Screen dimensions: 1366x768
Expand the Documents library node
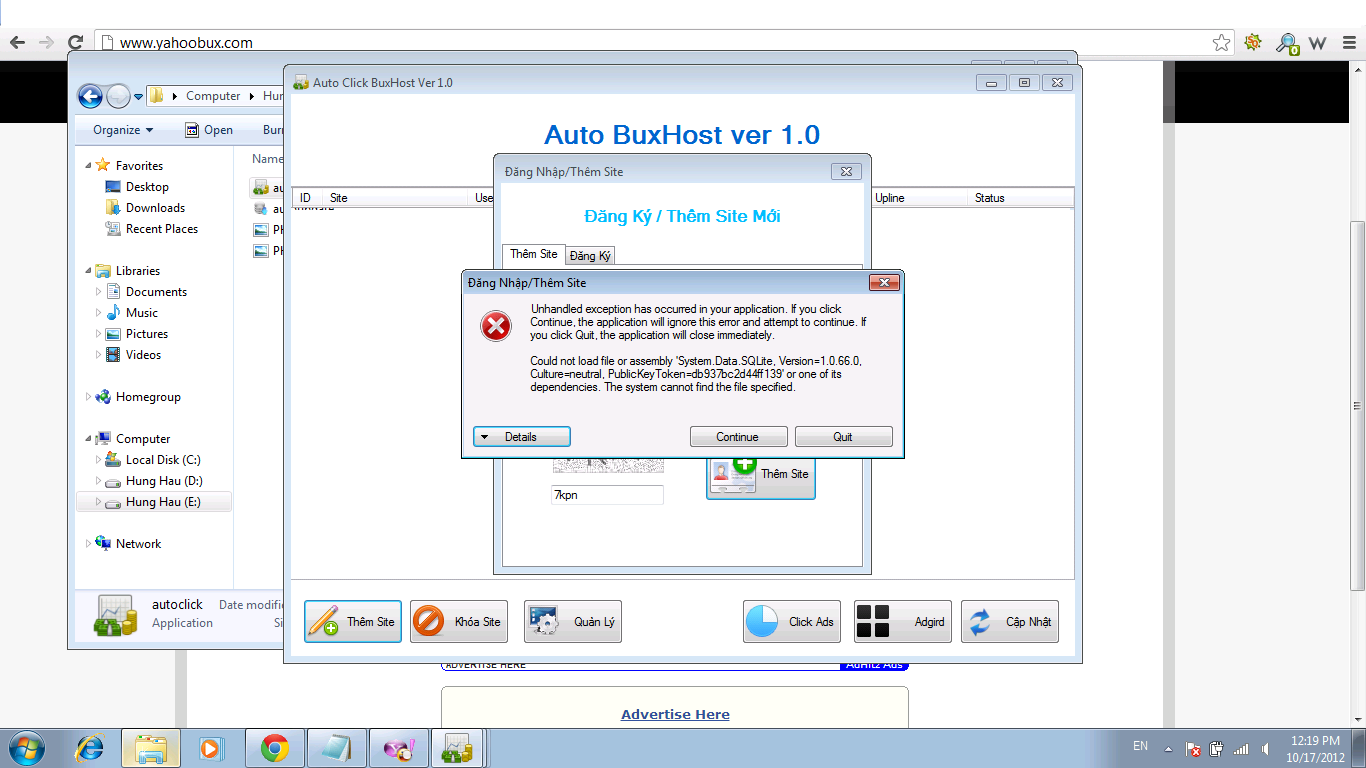pos(98,292)
